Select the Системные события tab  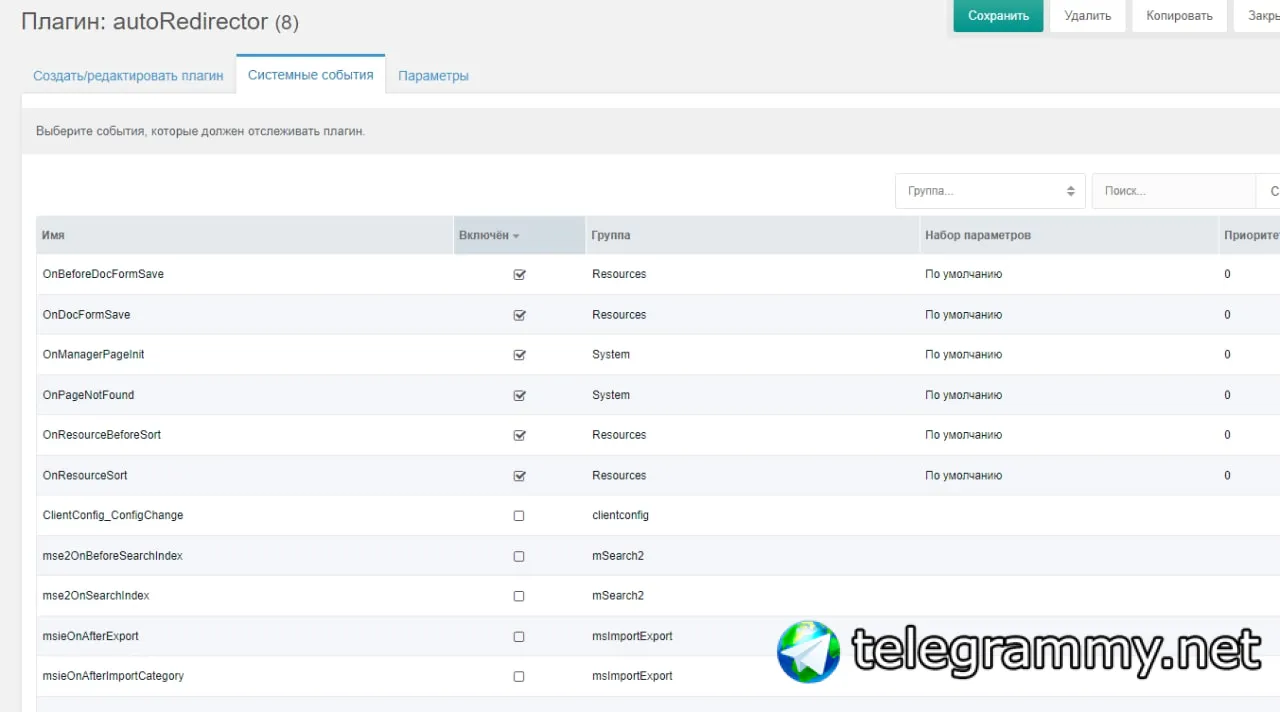click(311, 75)
